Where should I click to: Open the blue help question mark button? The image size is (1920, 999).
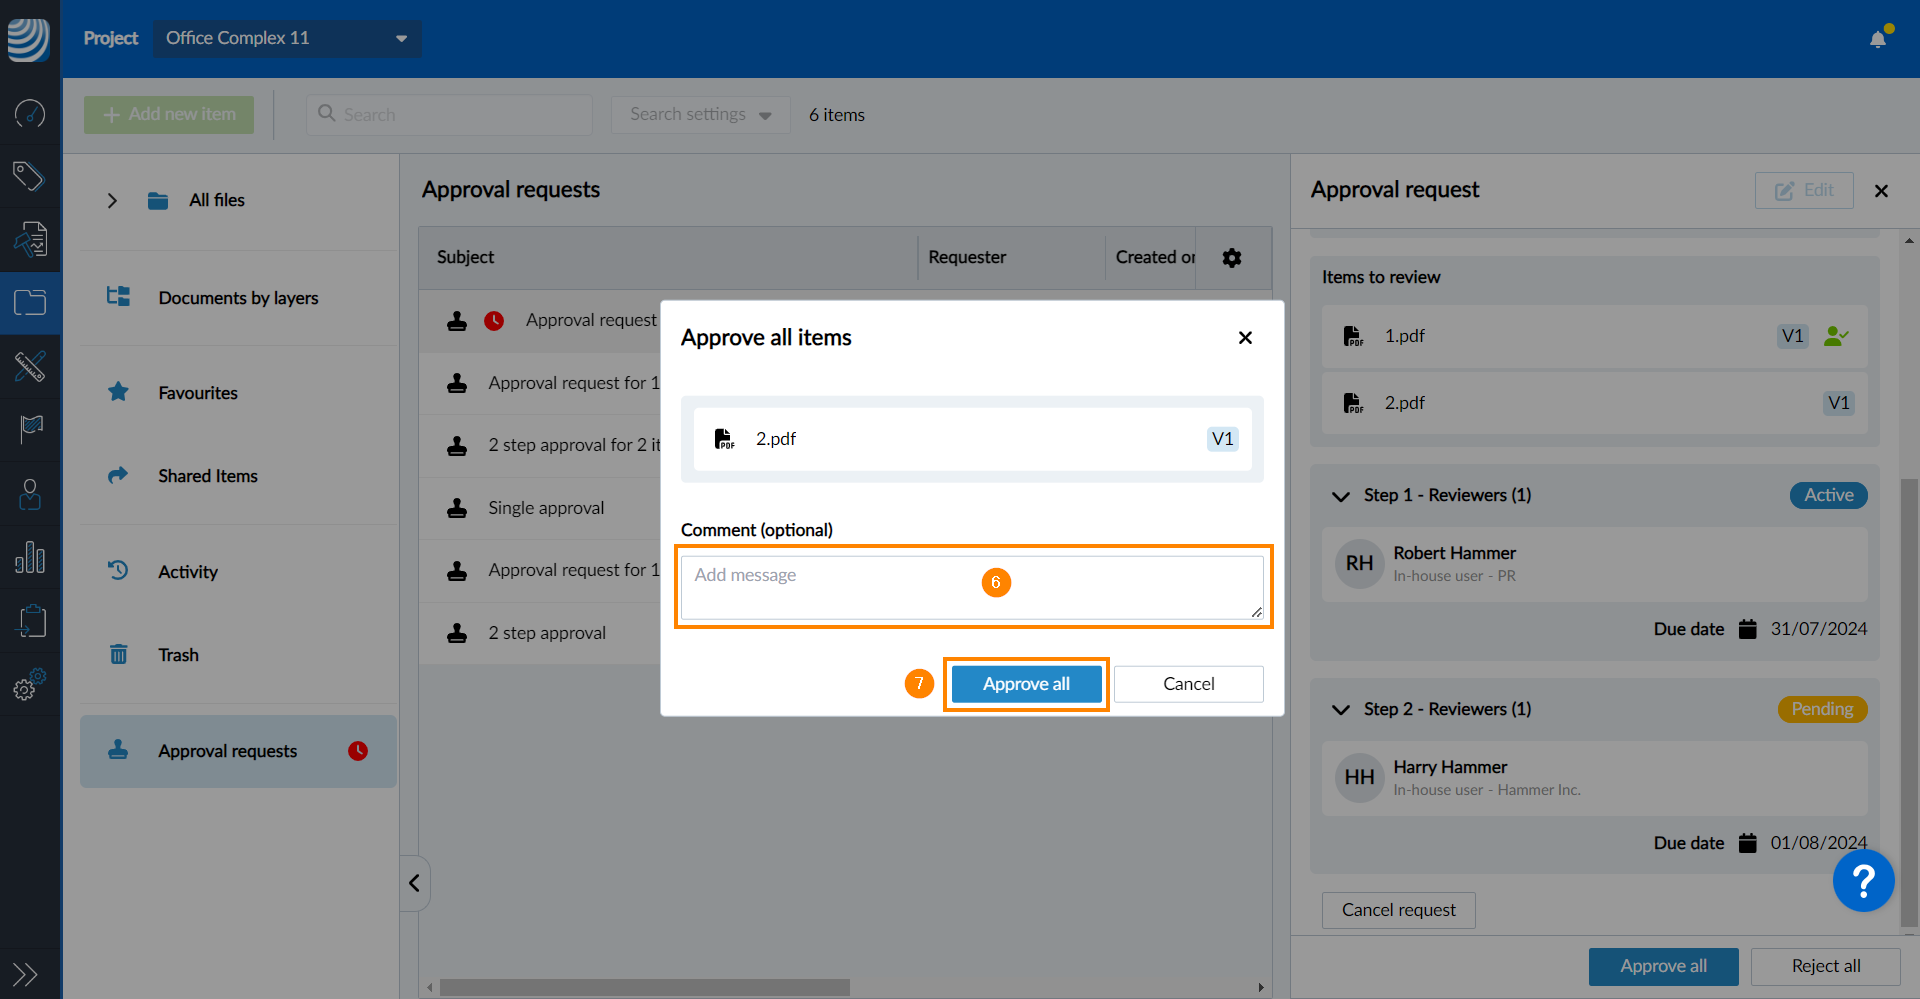[1863, 881]
